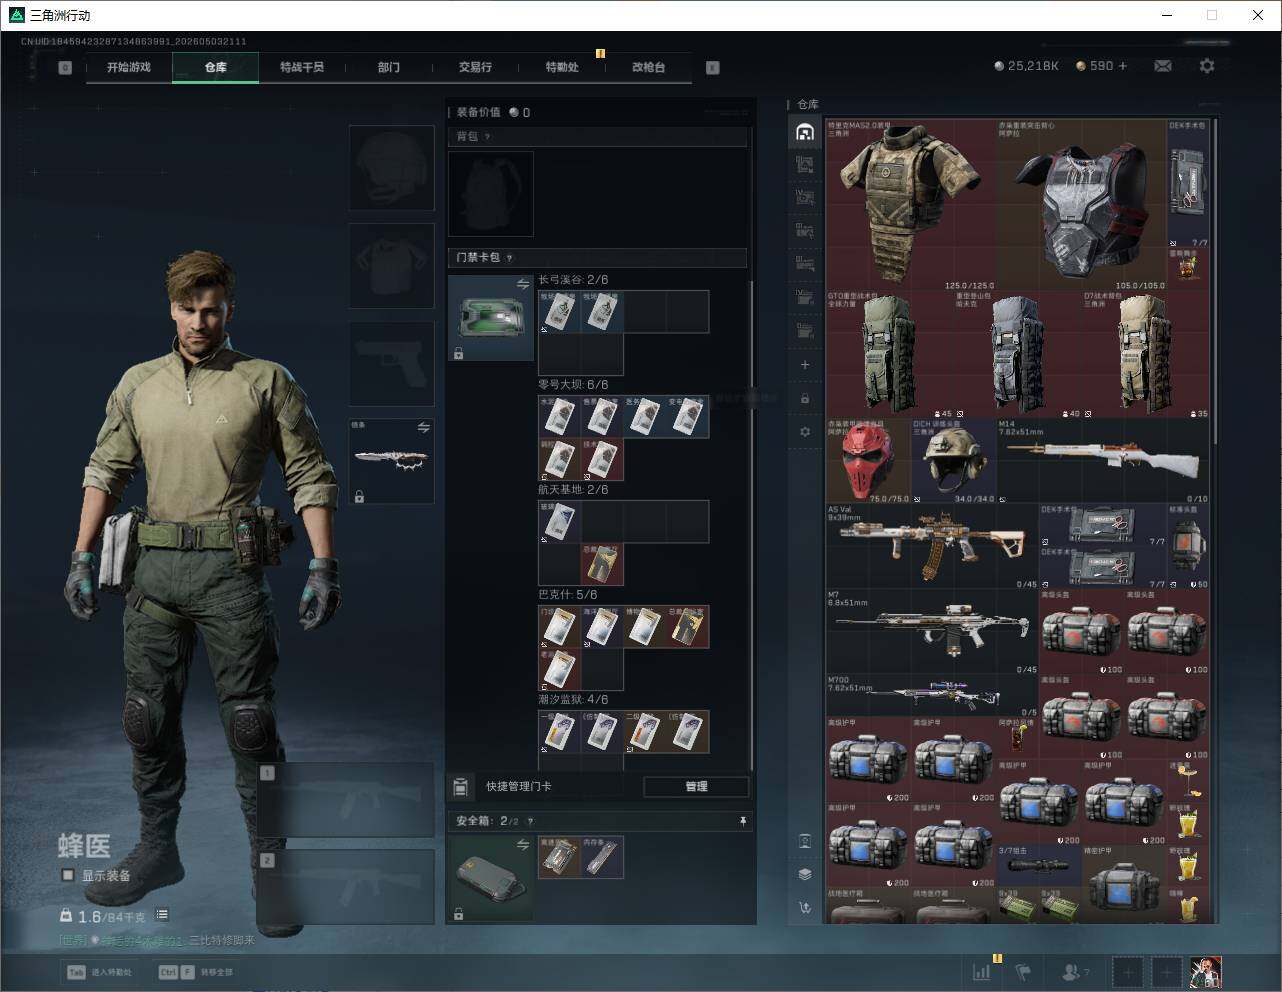The width and height of the screenshot is (1282, 992).
Task: Open the statistics chart icon in bottom bar
Action: [x=982, y=971]
